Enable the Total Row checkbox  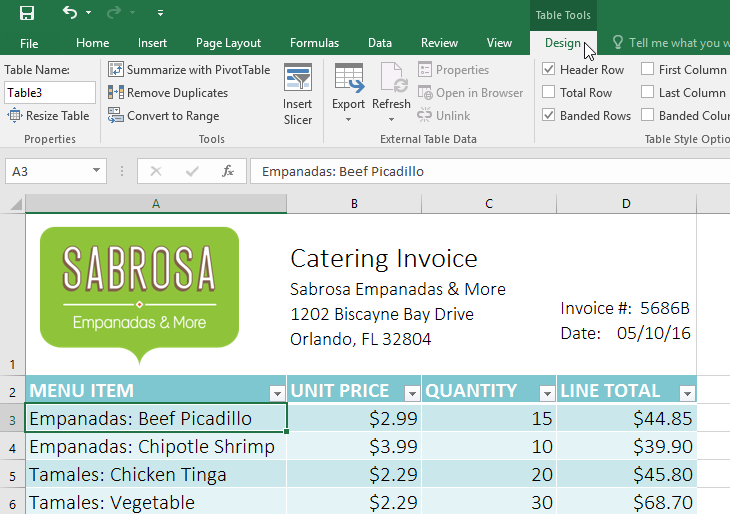(548, 93)
